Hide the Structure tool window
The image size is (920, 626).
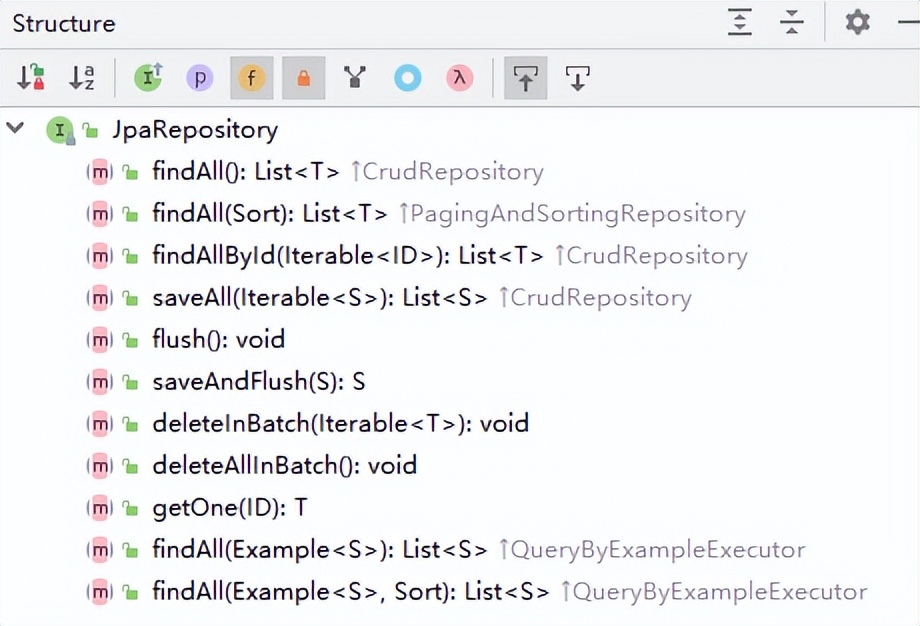click(x=906, y=22)
